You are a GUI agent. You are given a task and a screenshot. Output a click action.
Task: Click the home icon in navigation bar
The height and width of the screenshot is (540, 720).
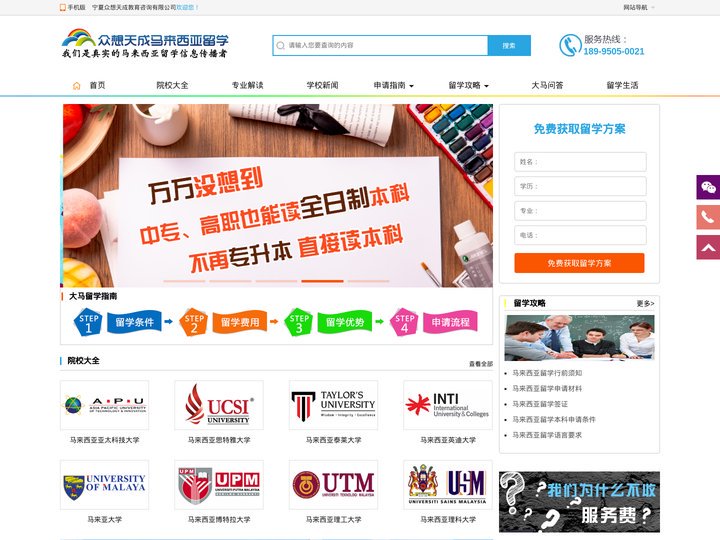click(77, 85)
